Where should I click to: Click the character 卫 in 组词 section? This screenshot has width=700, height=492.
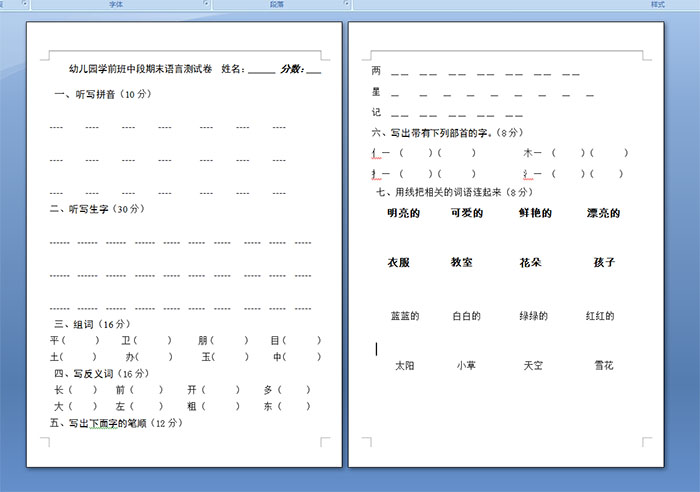pos(126,340)
